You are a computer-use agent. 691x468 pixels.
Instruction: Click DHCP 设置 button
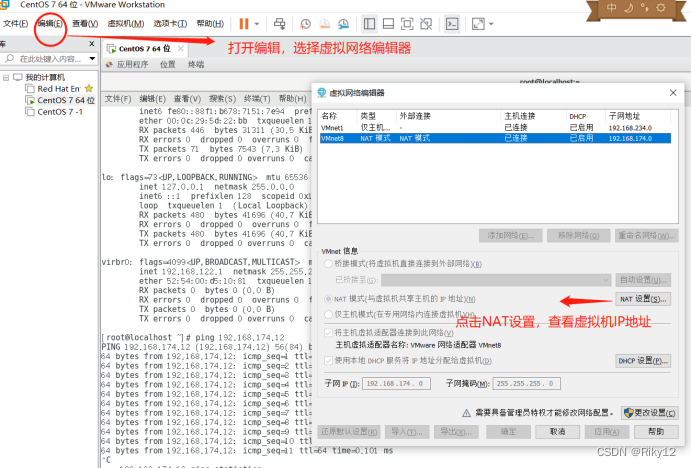643,360
